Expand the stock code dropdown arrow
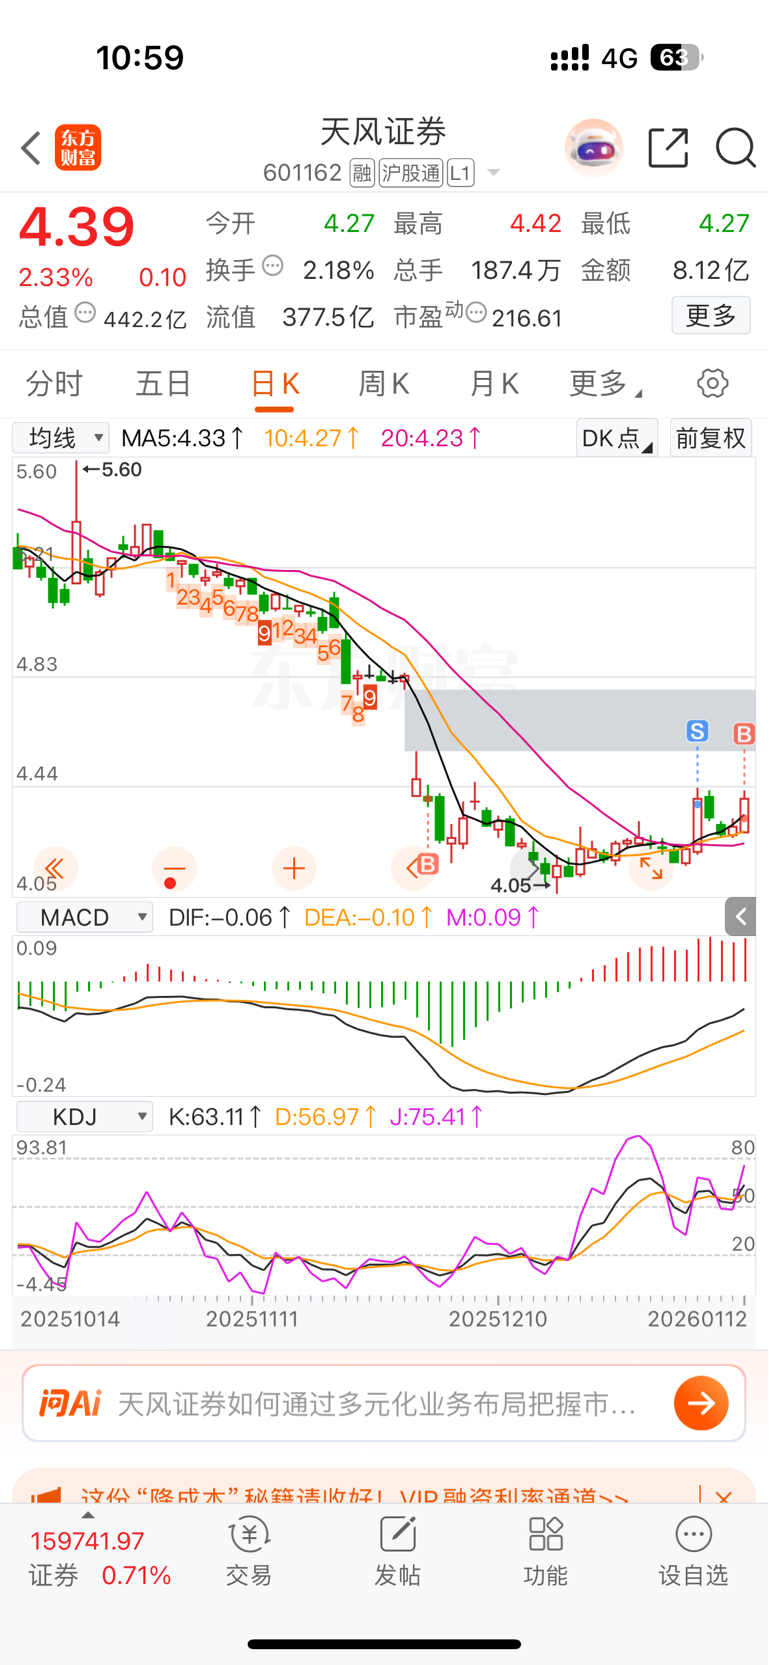The width and height of the screenshot is (769, 1665). (x=493, y=173)
